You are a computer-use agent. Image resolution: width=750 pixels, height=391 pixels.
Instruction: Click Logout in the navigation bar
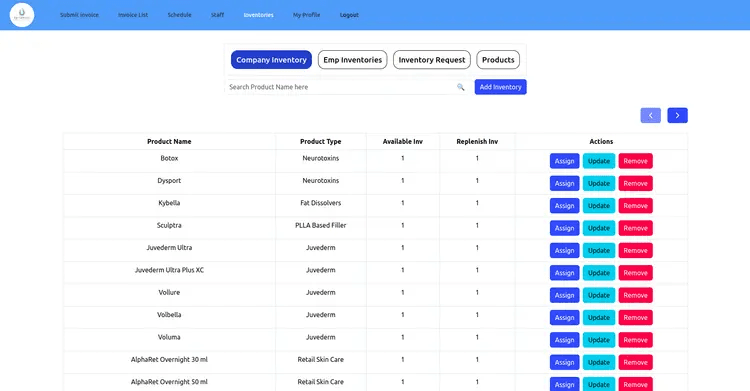(x=349, y=15)
